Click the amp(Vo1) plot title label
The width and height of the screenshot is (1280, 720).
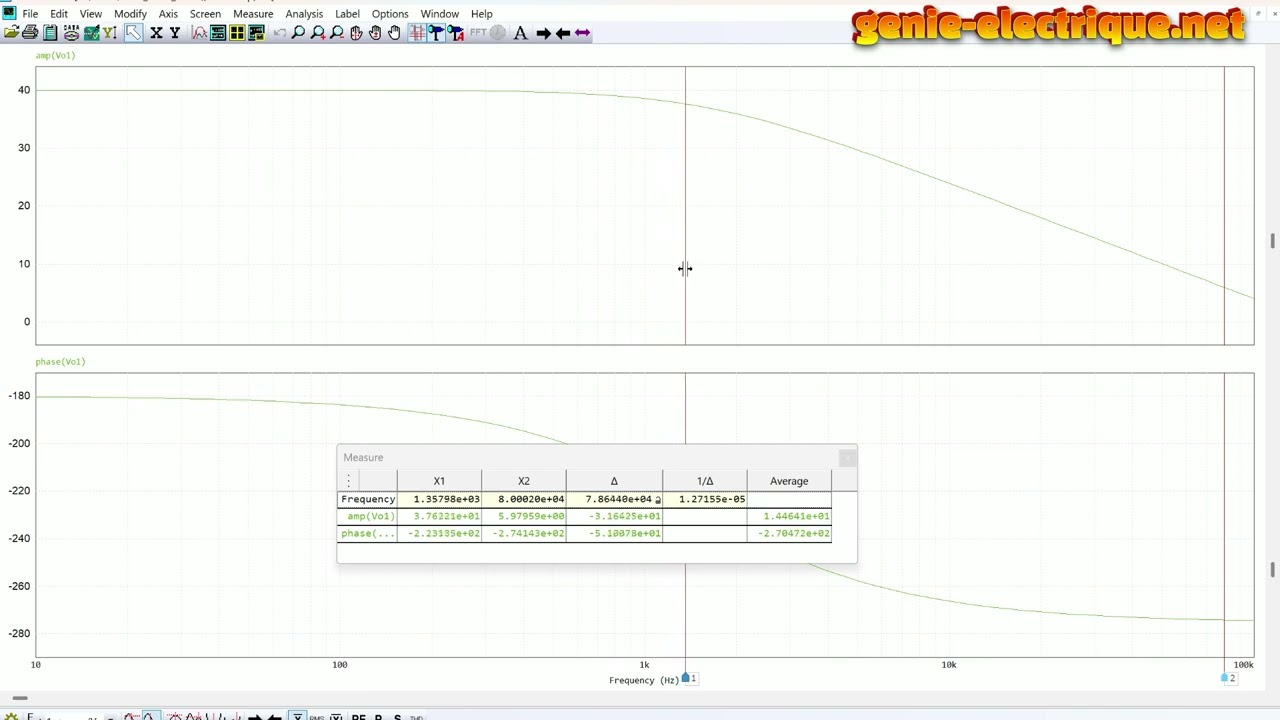point(55,55)
